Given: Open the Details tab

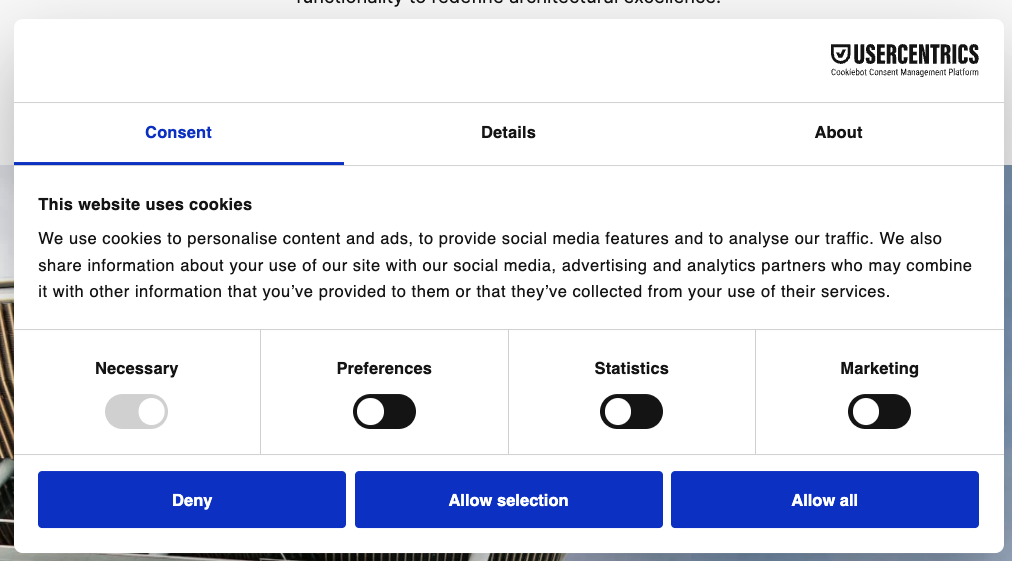Looking at the screenshot, I should 508,132.
